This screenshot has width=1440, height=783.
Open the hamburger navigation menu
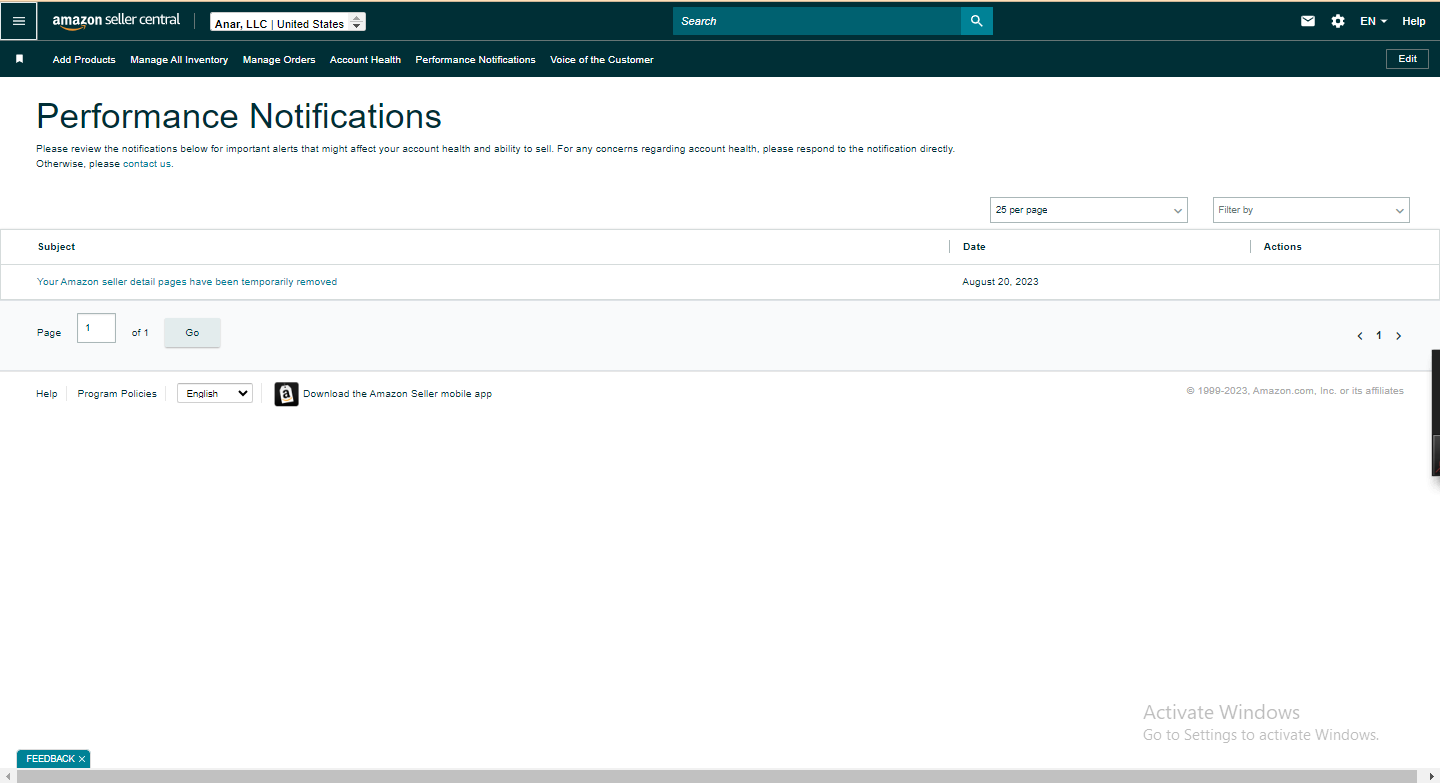[x=19, y=21]
